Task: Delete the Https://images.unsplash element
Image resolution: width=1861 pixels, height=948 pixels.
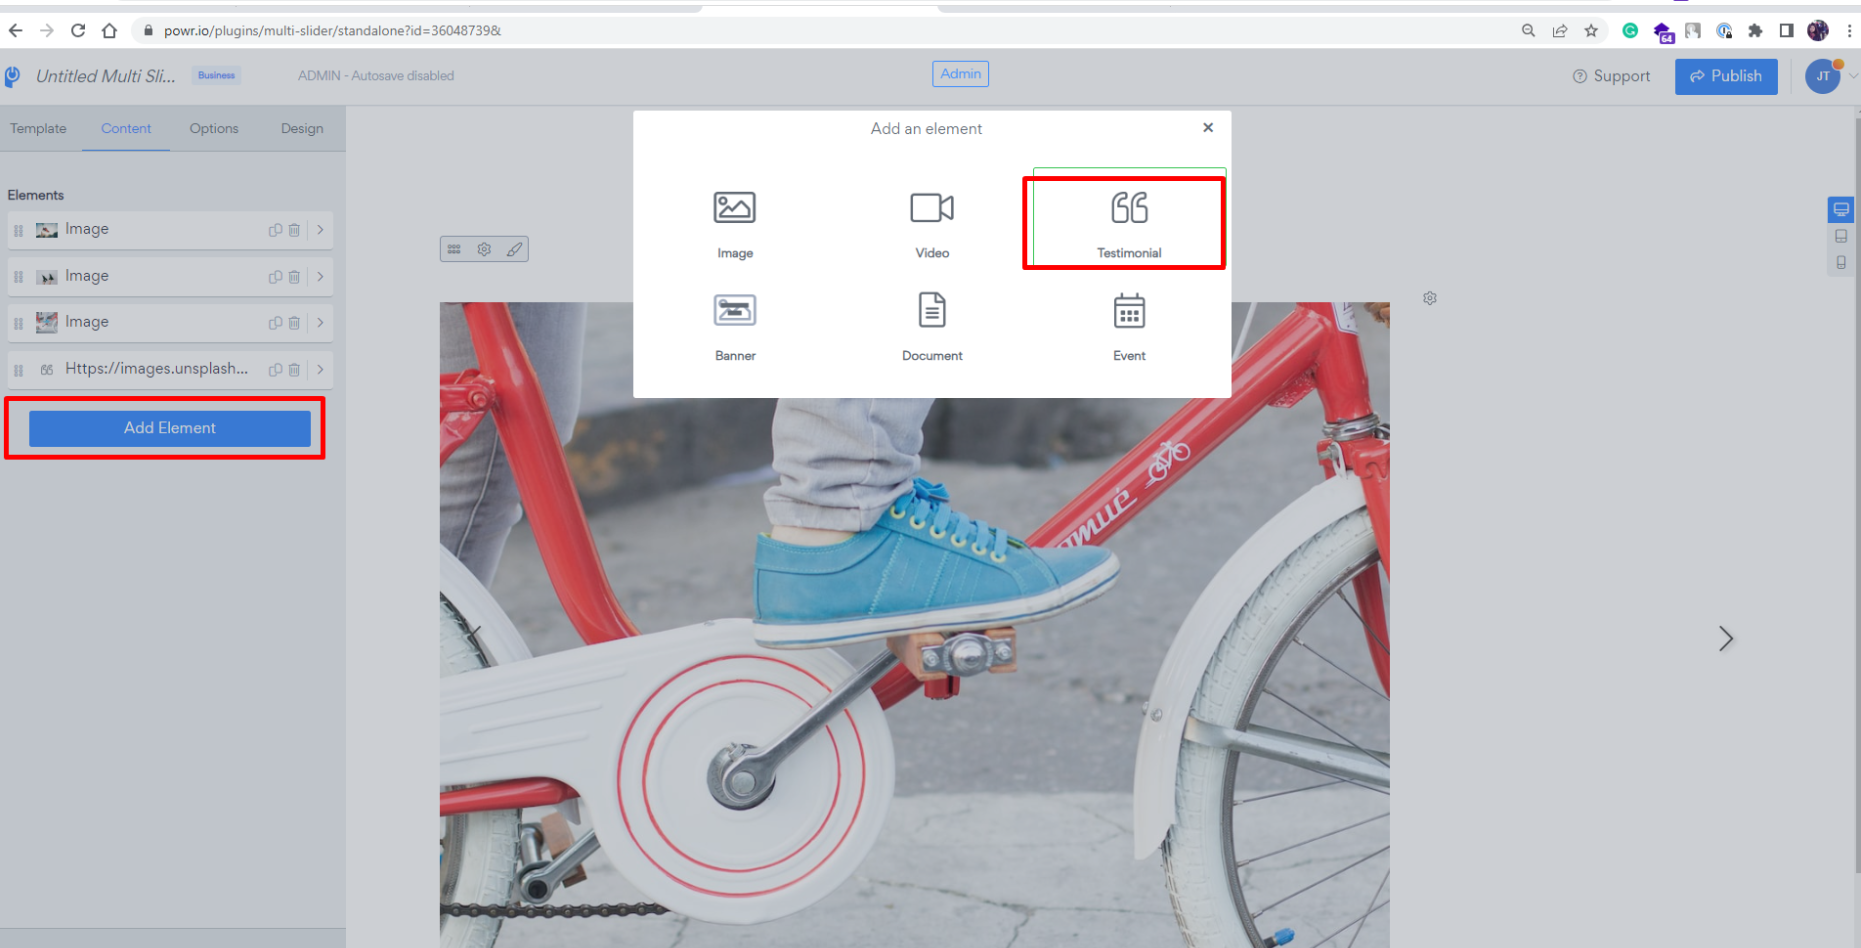Action: point(294,370)
